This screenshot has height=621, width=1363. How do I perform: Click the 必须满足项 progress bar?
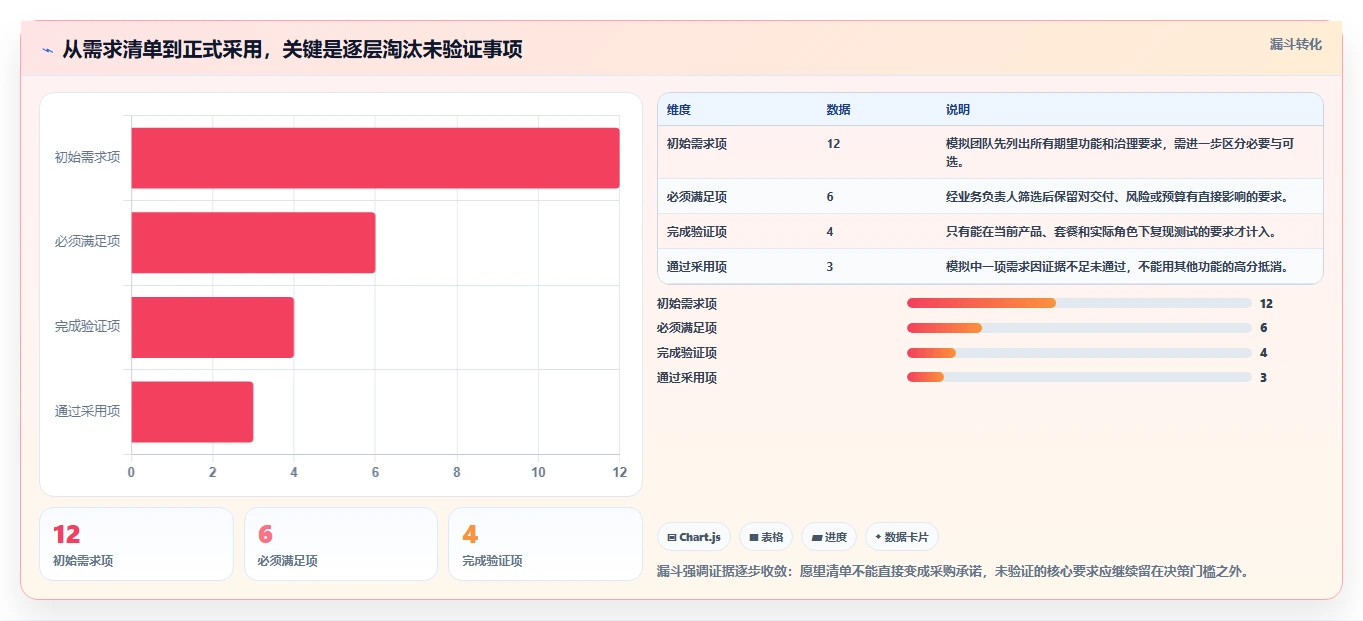[x=1079, y=328]
